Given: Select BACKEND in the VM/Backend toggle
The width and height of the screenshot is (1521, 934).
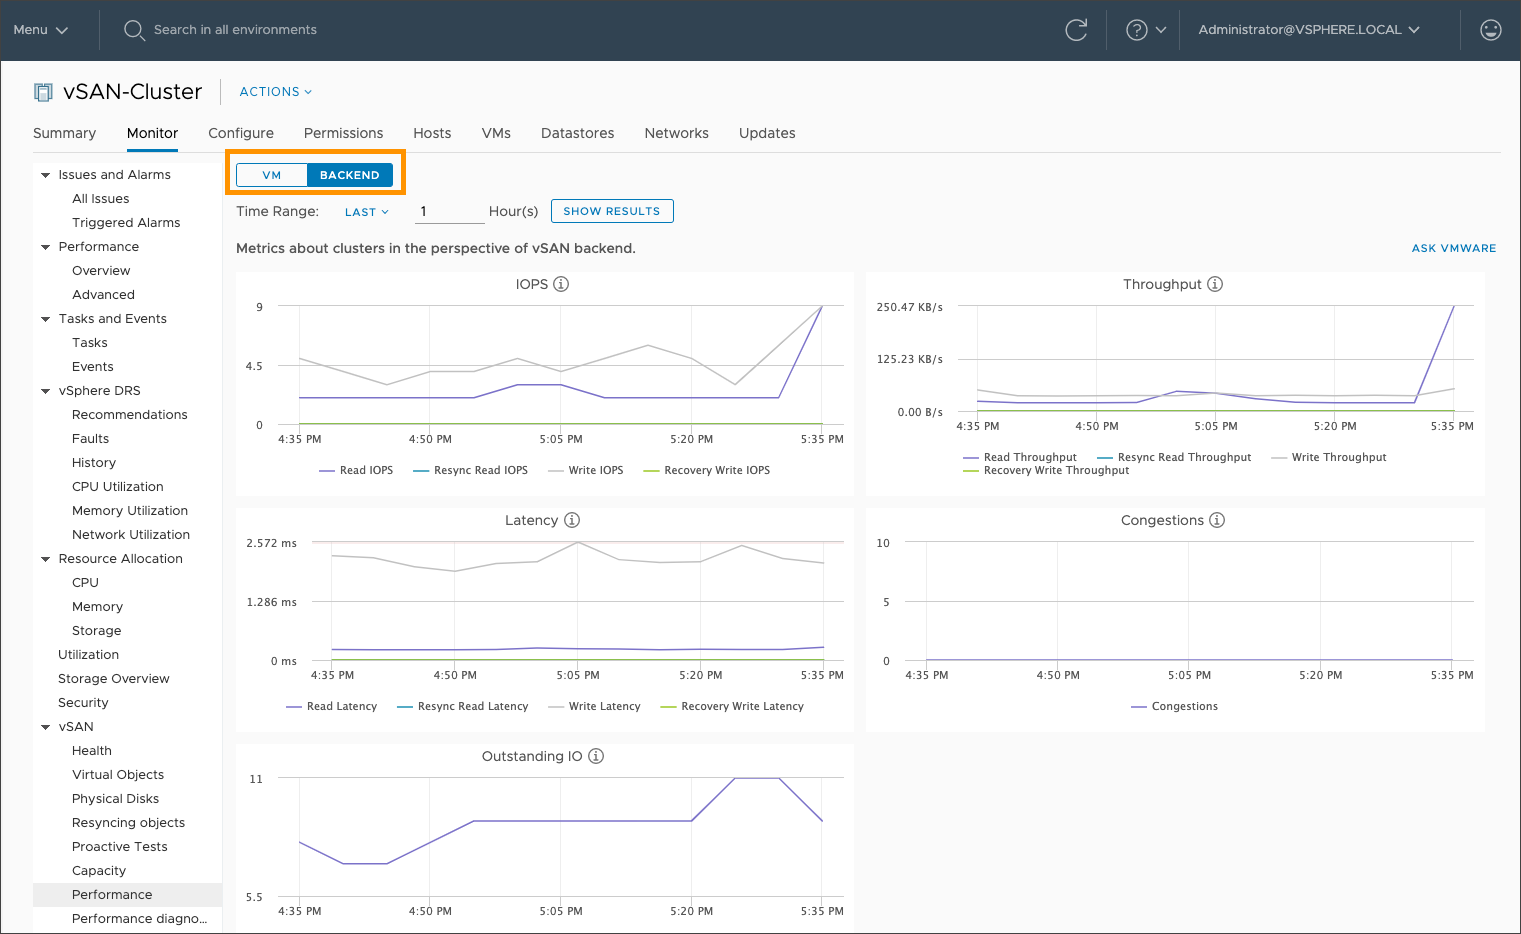Looking at the screenshot, I should click(x=350, y=174).
